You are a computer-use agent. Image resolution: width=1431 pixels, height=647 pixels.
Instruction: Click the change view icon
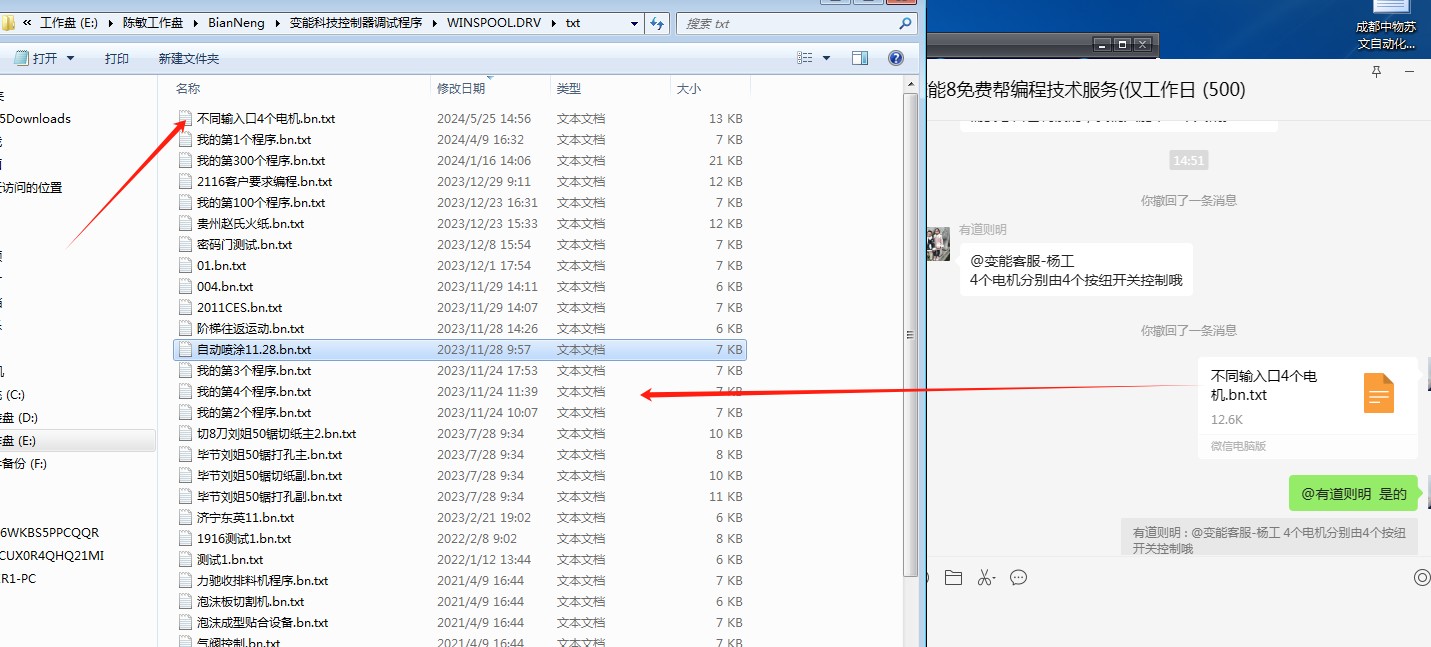coord(805,58)
